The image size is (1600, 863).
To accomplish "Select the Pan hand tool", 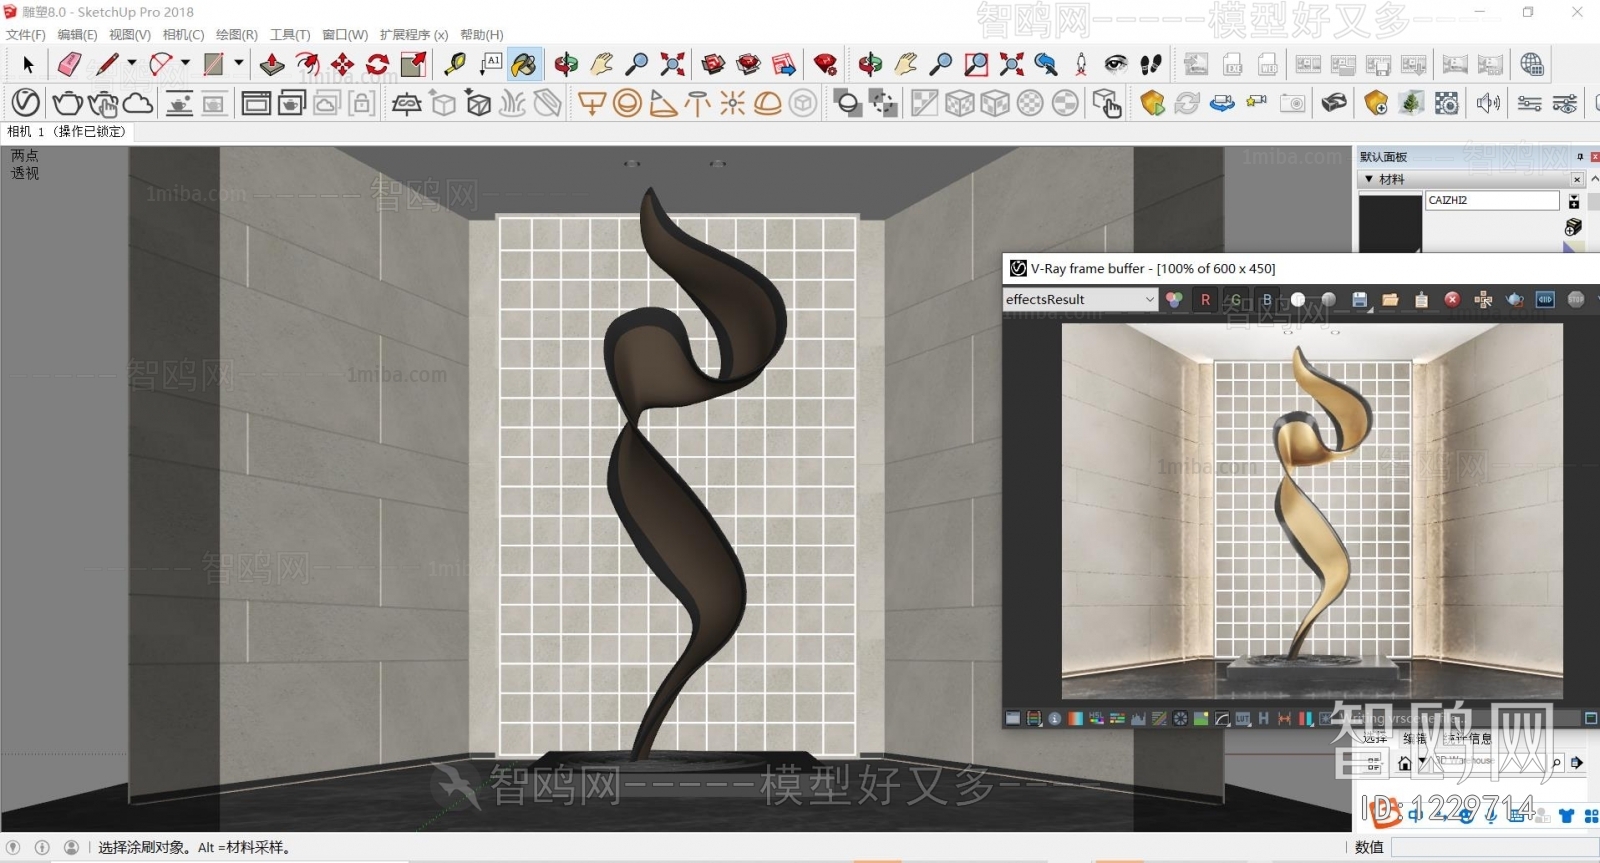I will 601,65.
